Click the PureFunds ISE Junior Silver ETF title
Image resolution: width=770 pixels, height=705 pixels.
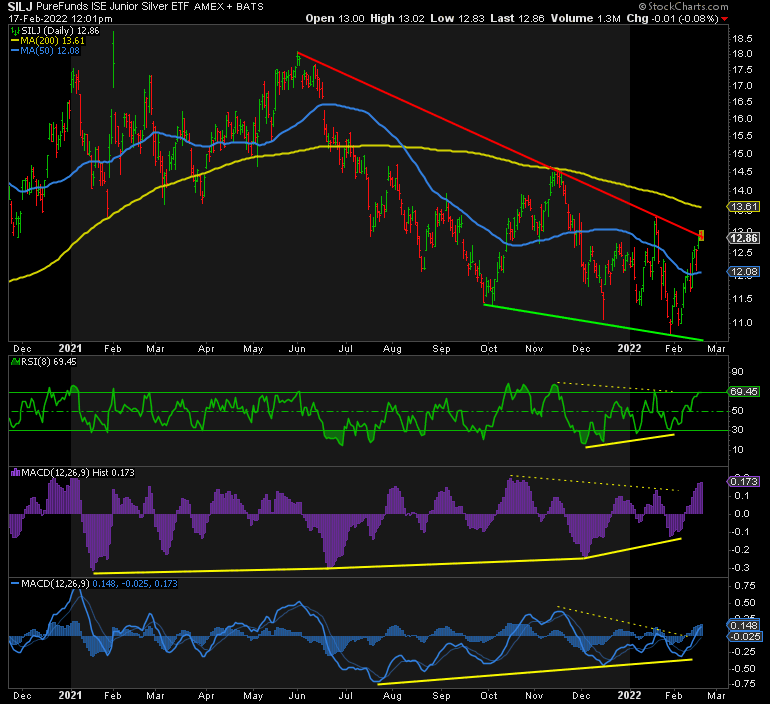coord(112,7)
